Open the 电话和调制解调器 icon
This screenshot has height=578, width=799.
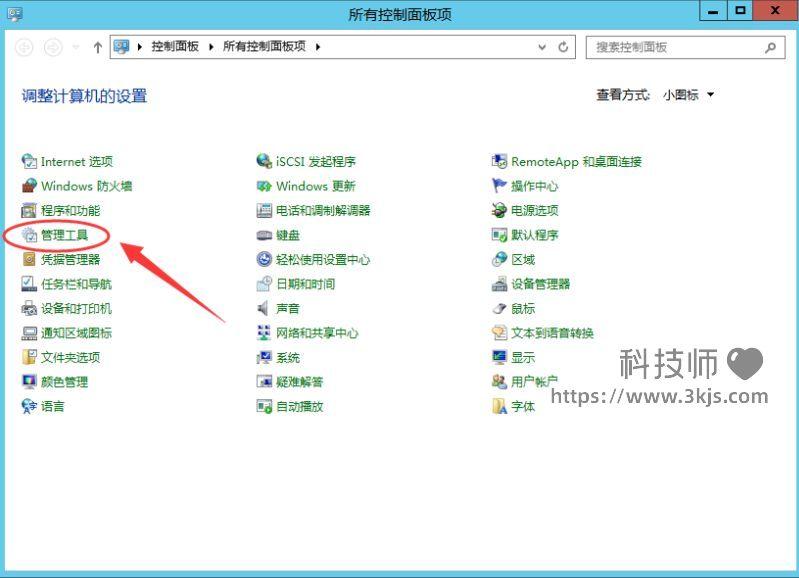[x=264, y=211]
